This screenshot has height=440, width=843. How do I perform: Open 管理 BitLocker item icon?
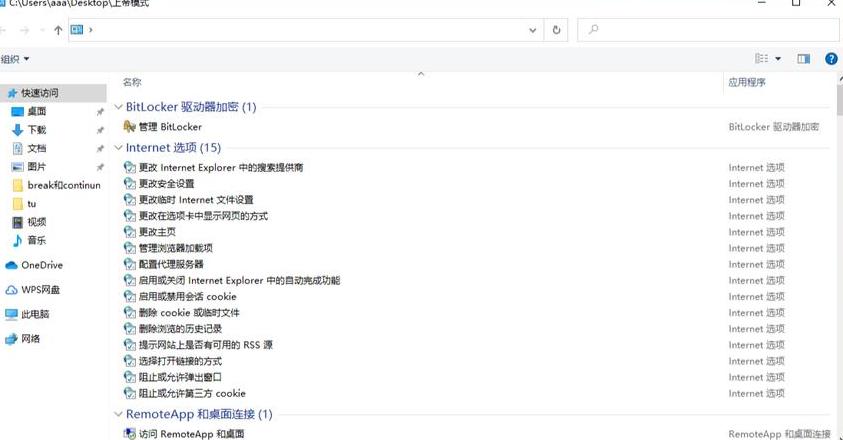coord(130,126)
